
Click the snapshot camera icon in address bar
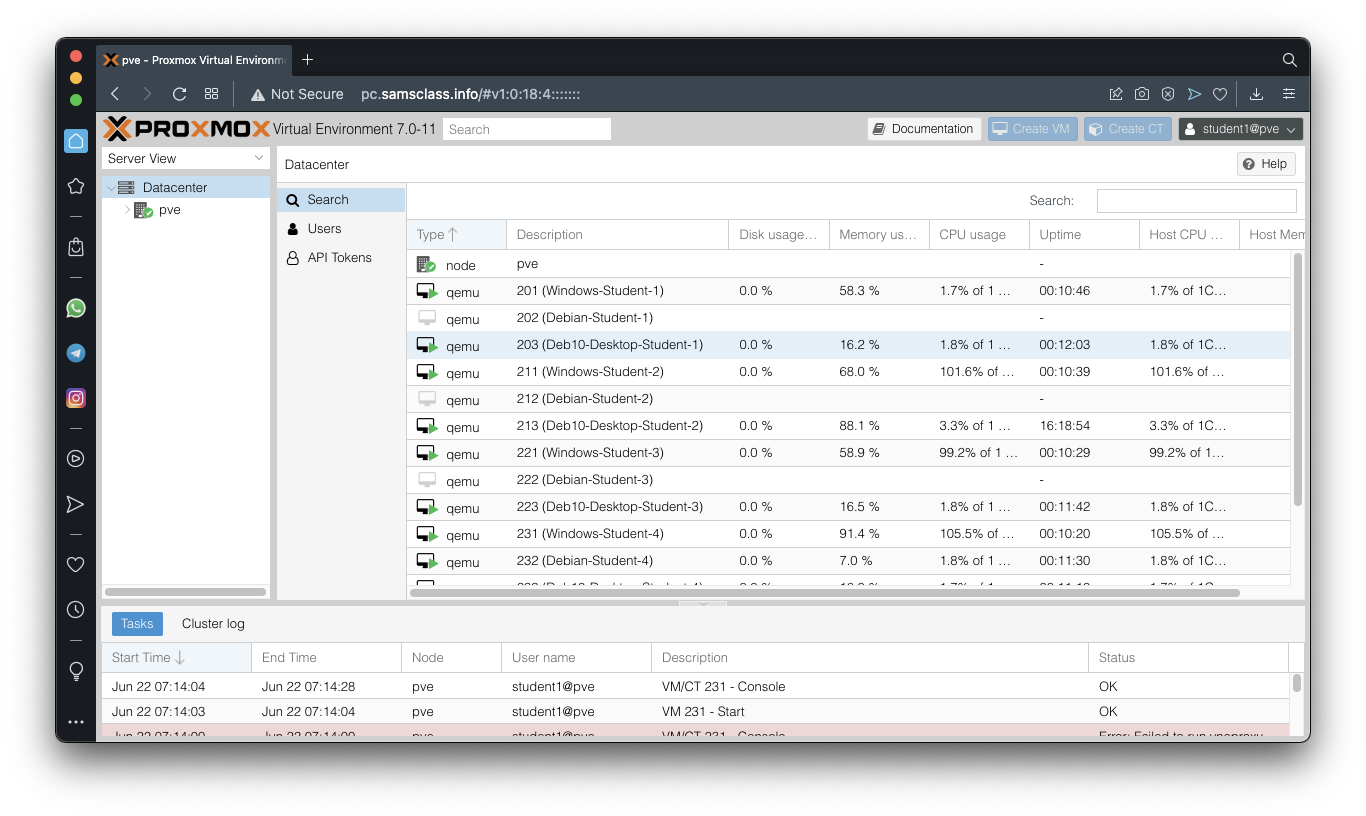pos(1142,94)
